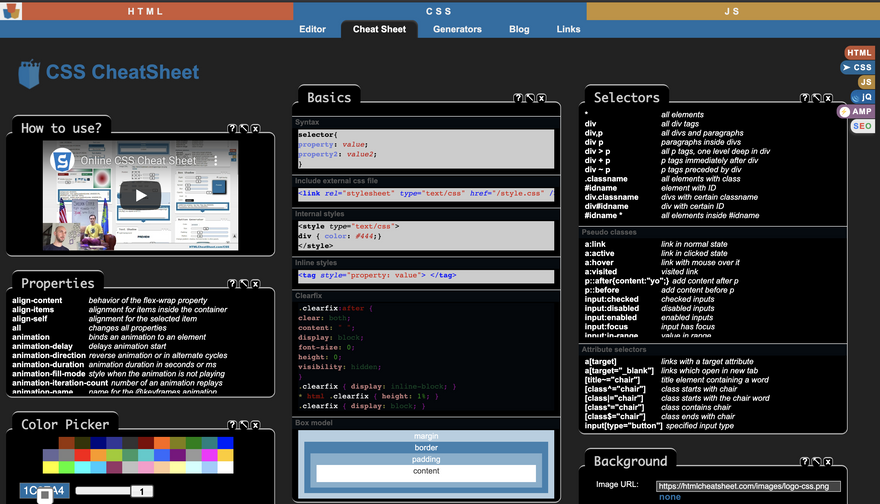This screenshot has height=504, width=880.
Task: Go to the JS section in top bar
Action: pyautogui.click(x=732, y=11)
